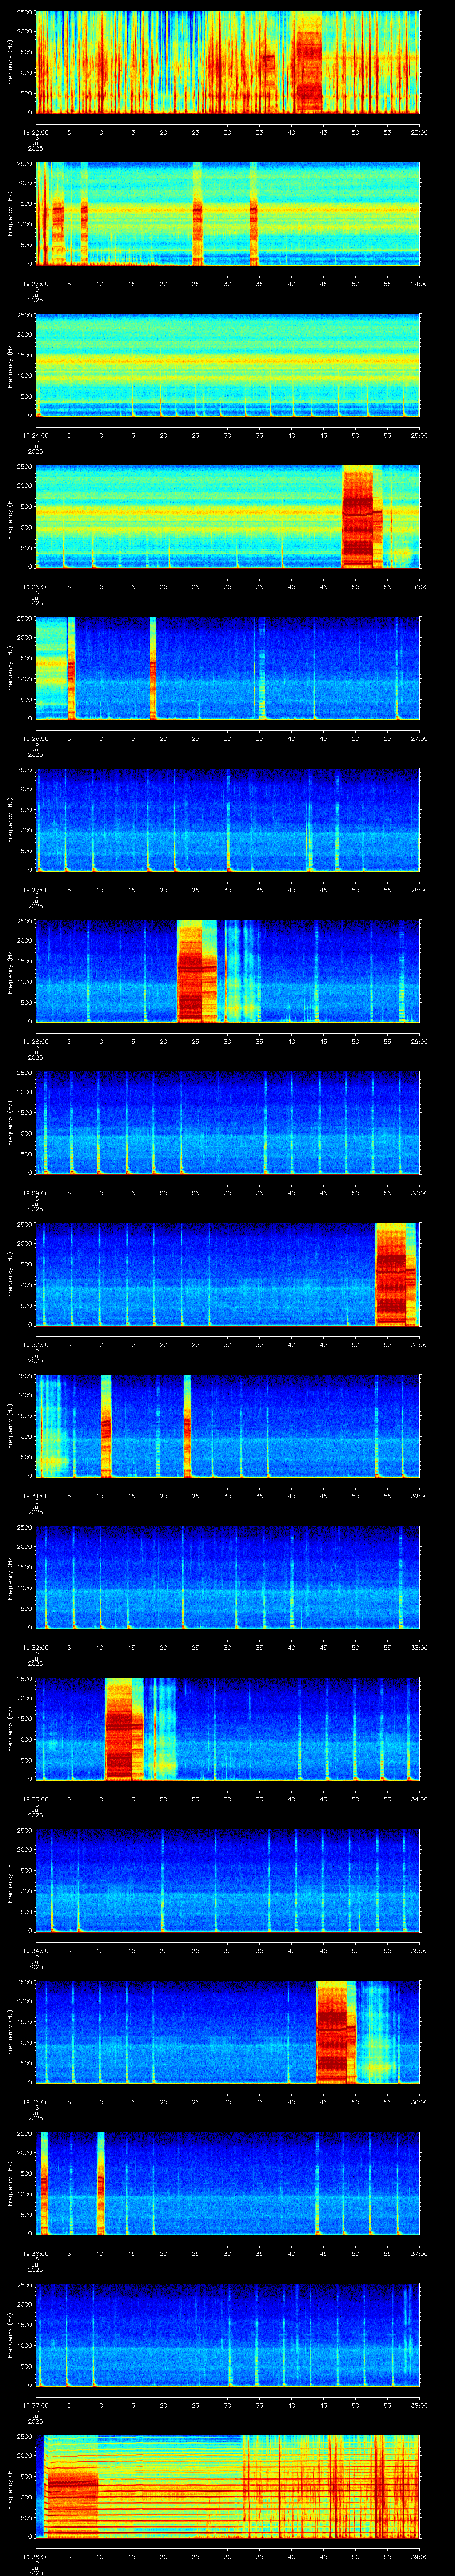This screenshot has width=455, height=2576.
Task: Select the 19:38:00 start time label
Action: pyautogui.click(x=35, y=2557)
